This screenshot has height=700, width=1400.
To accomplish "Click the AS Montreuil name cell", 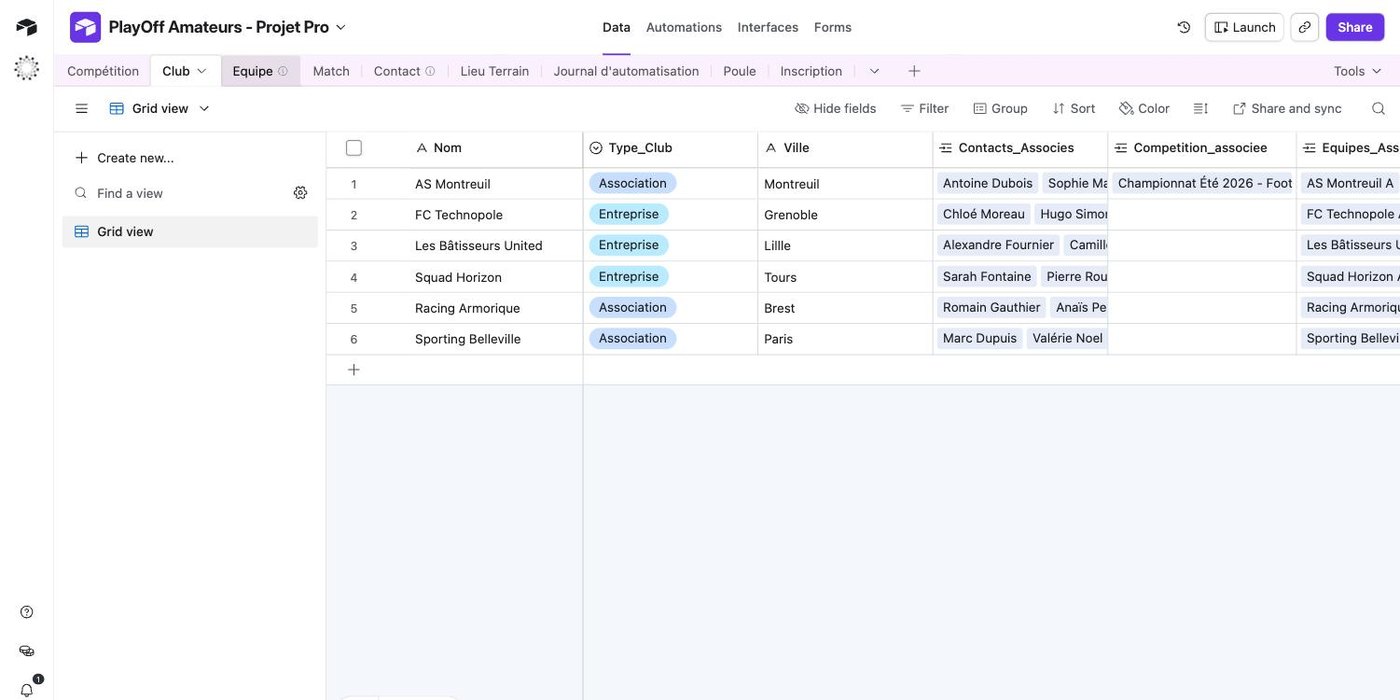I will click(495, 184).
